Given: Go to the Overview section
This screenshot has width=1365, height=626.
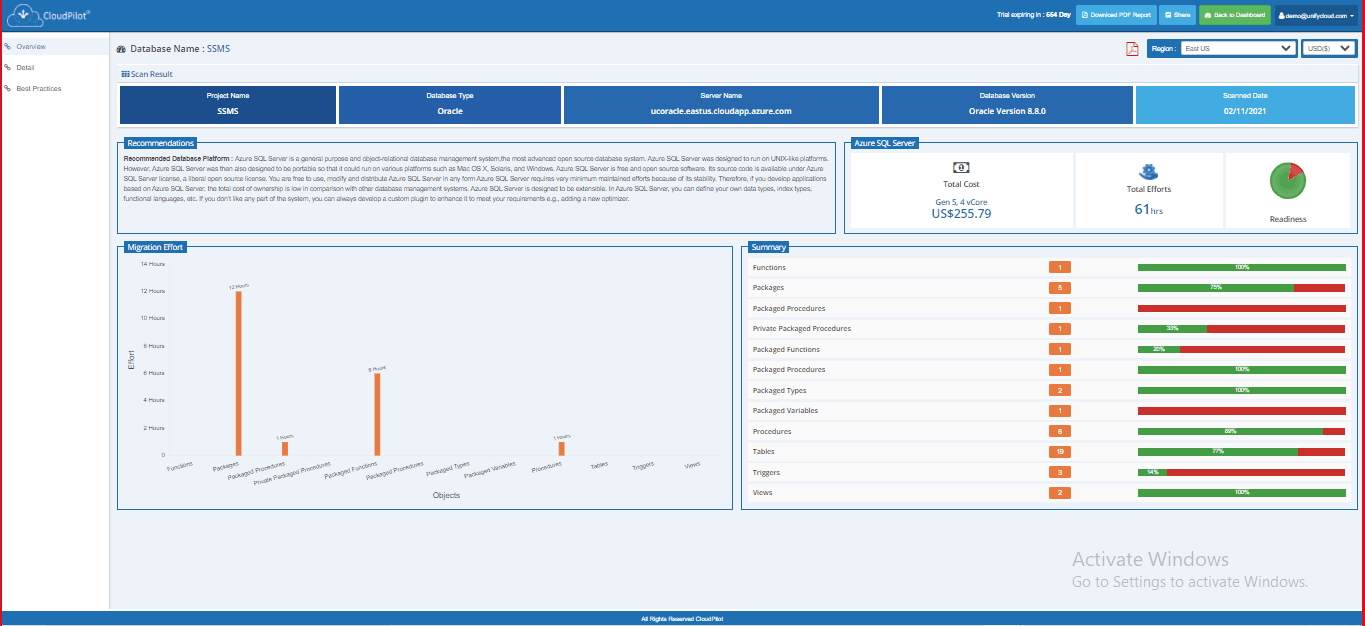Looking at the screenshot, I should pyautogui.click(x=31, y=47).
